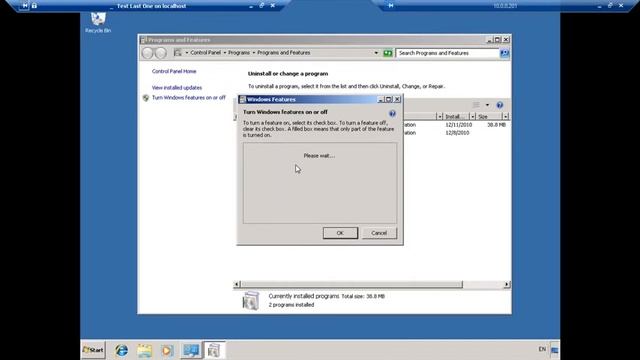Open the Size column filter dropdown
The image size is (640, 360).
pyautogui.click(x=505, y=117)
